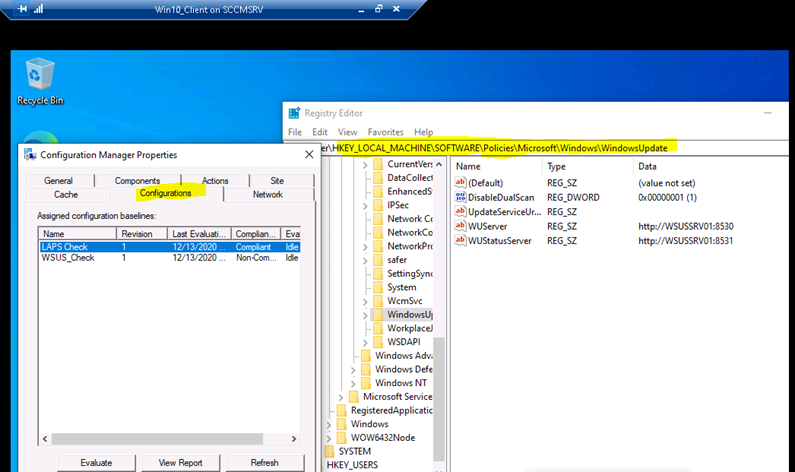The height and width of the screenshot is (472, 795).
Task: Click the View Report button
Action: [x=180, y=462]
